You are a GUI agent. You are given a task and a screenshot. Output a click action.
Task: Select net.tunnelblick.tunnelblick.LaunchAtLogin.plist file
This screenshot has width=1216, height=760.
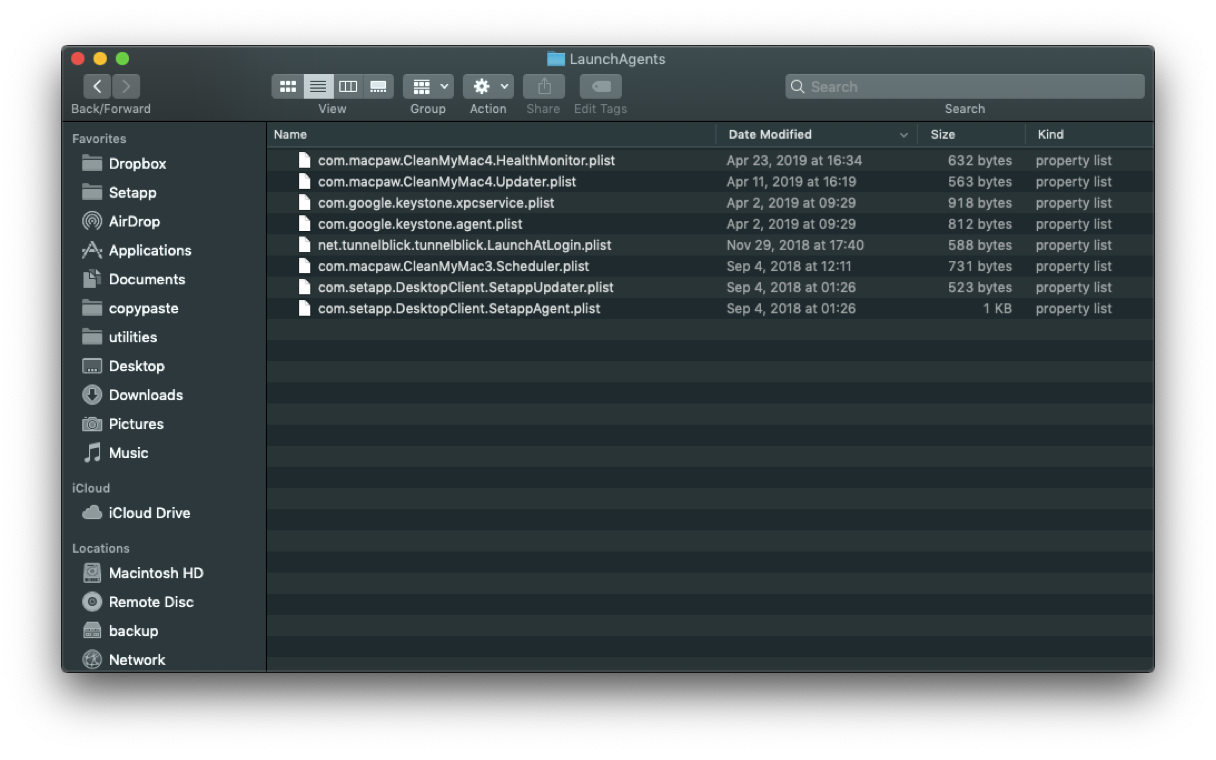710,245
